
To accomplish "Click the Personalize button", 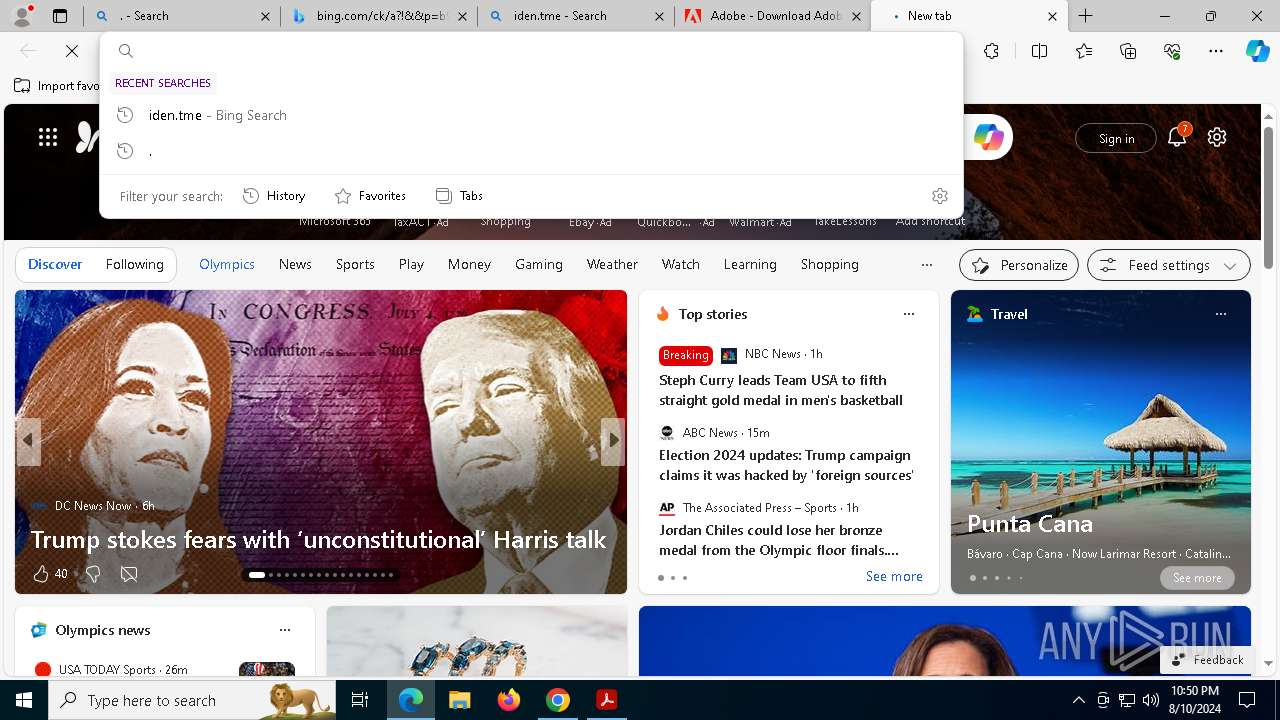I will [1019, 265].
